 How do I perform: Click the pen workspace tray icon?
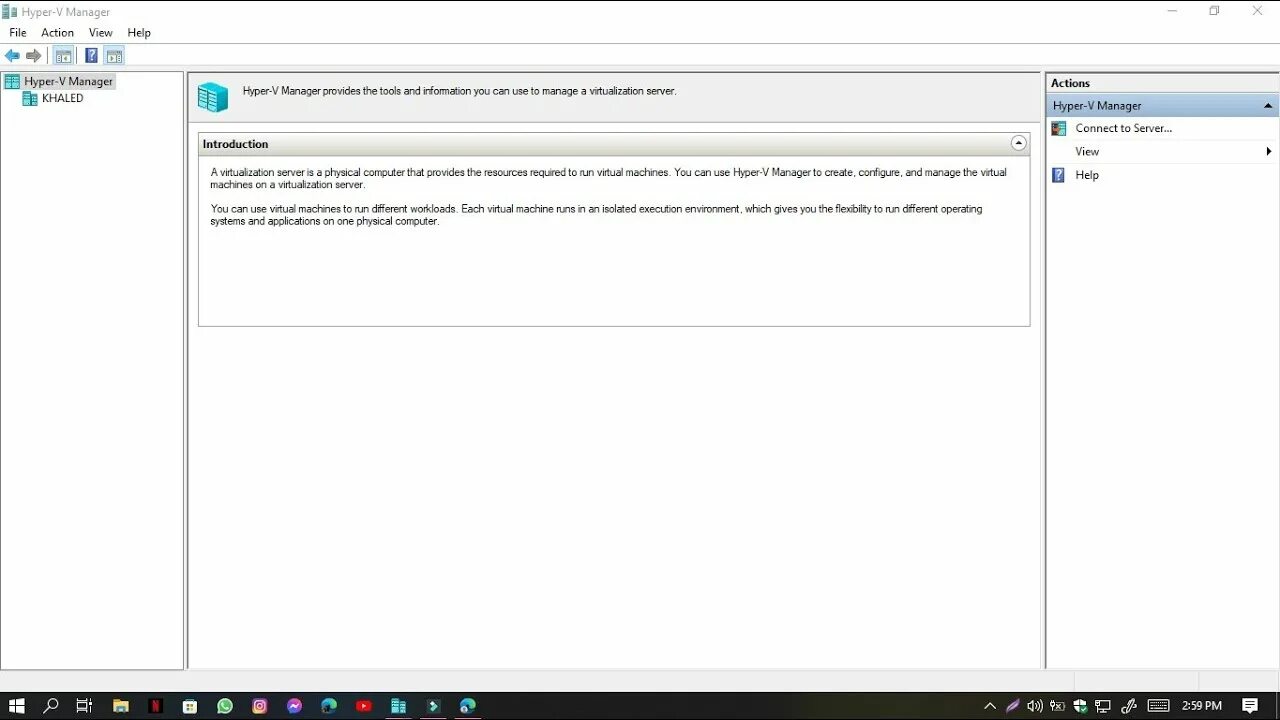point(1129,706)
